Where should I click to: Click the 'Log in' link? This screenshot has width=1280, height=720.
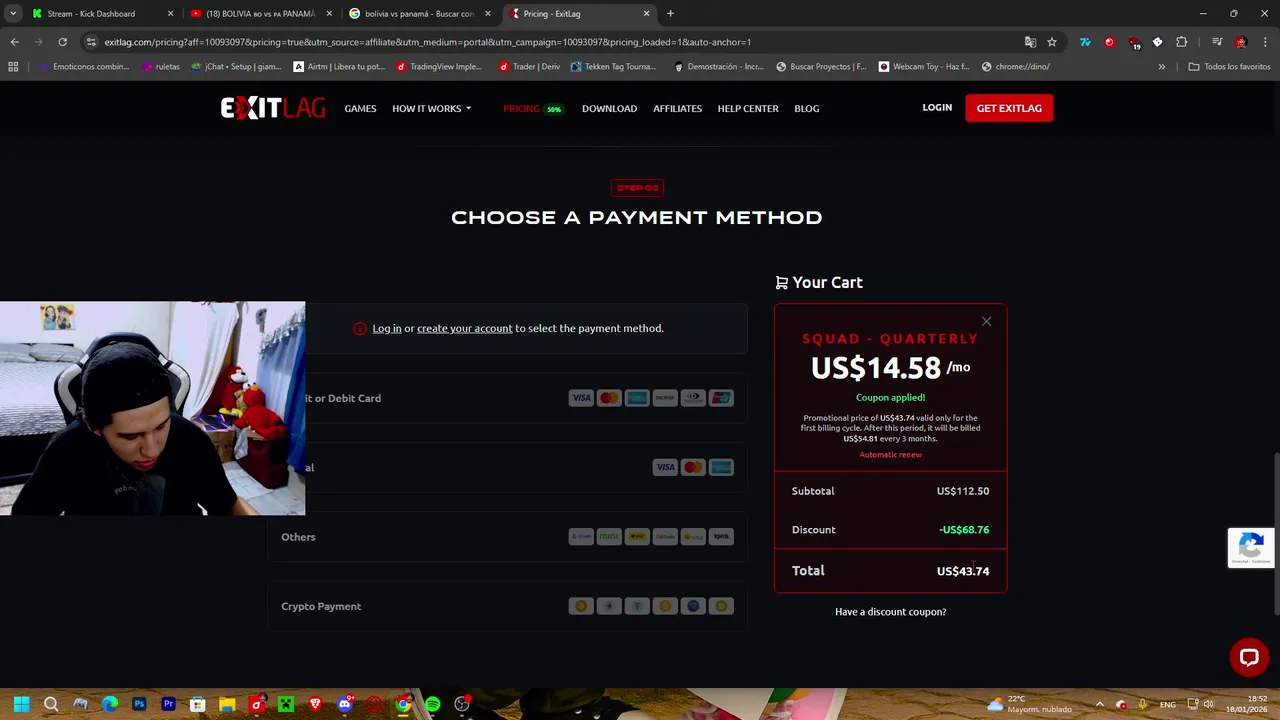pos(386,328)
